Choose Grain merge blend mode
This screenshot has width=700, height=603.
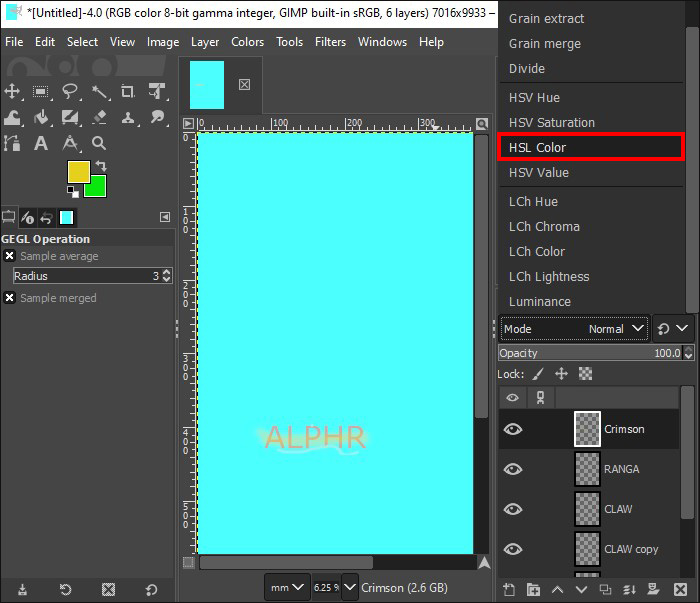click(591, 44)
